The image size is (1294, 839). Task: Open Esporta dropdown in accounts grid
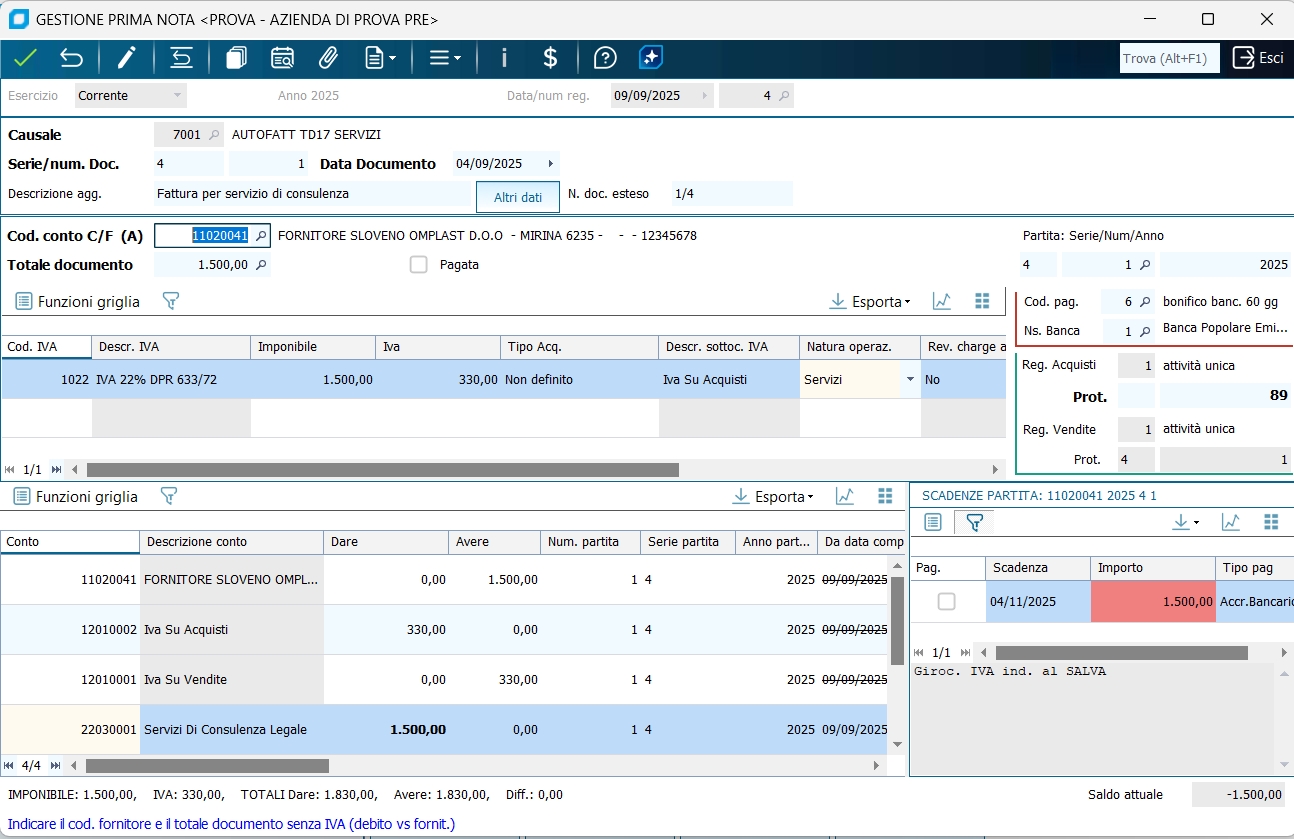[x=773, y=496]
